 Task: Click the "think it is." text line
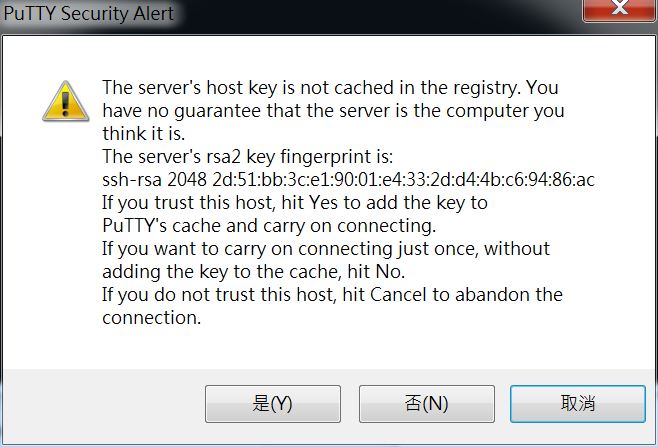(144, 134)
